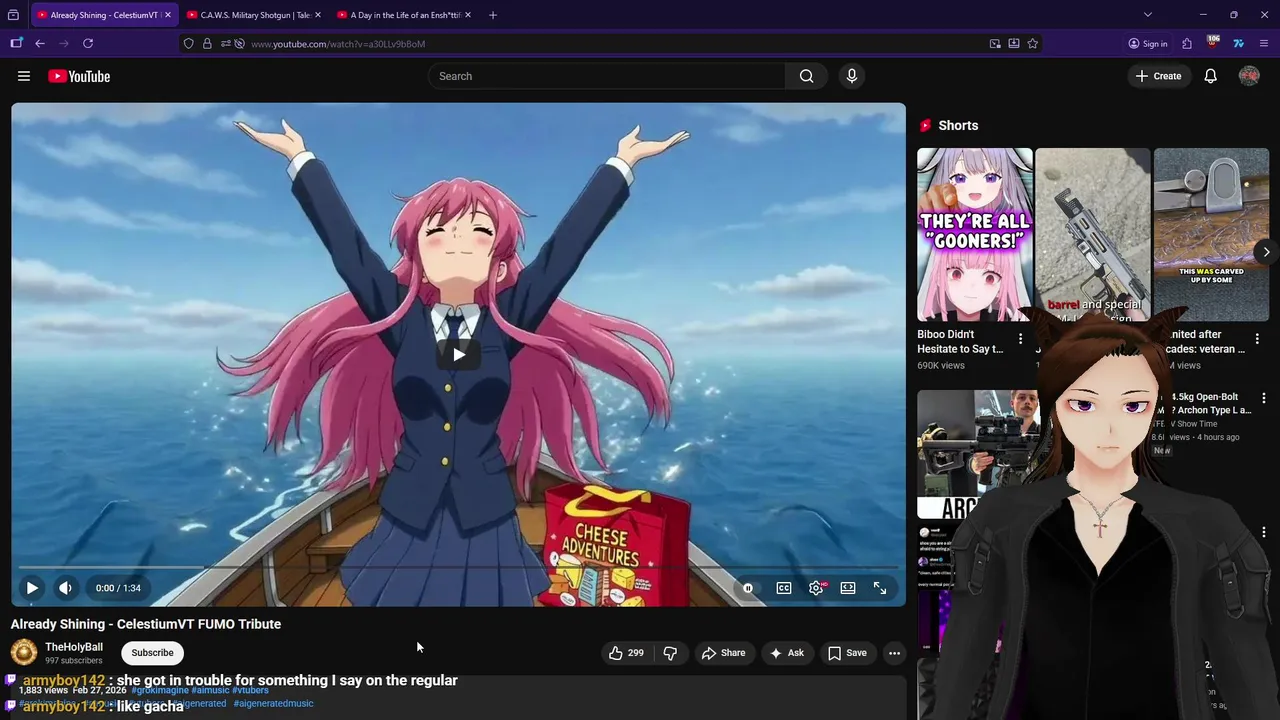Toggle picture-in-picture icon in address bar
This screenshot has height=720, width=1280.
point(995,44)
